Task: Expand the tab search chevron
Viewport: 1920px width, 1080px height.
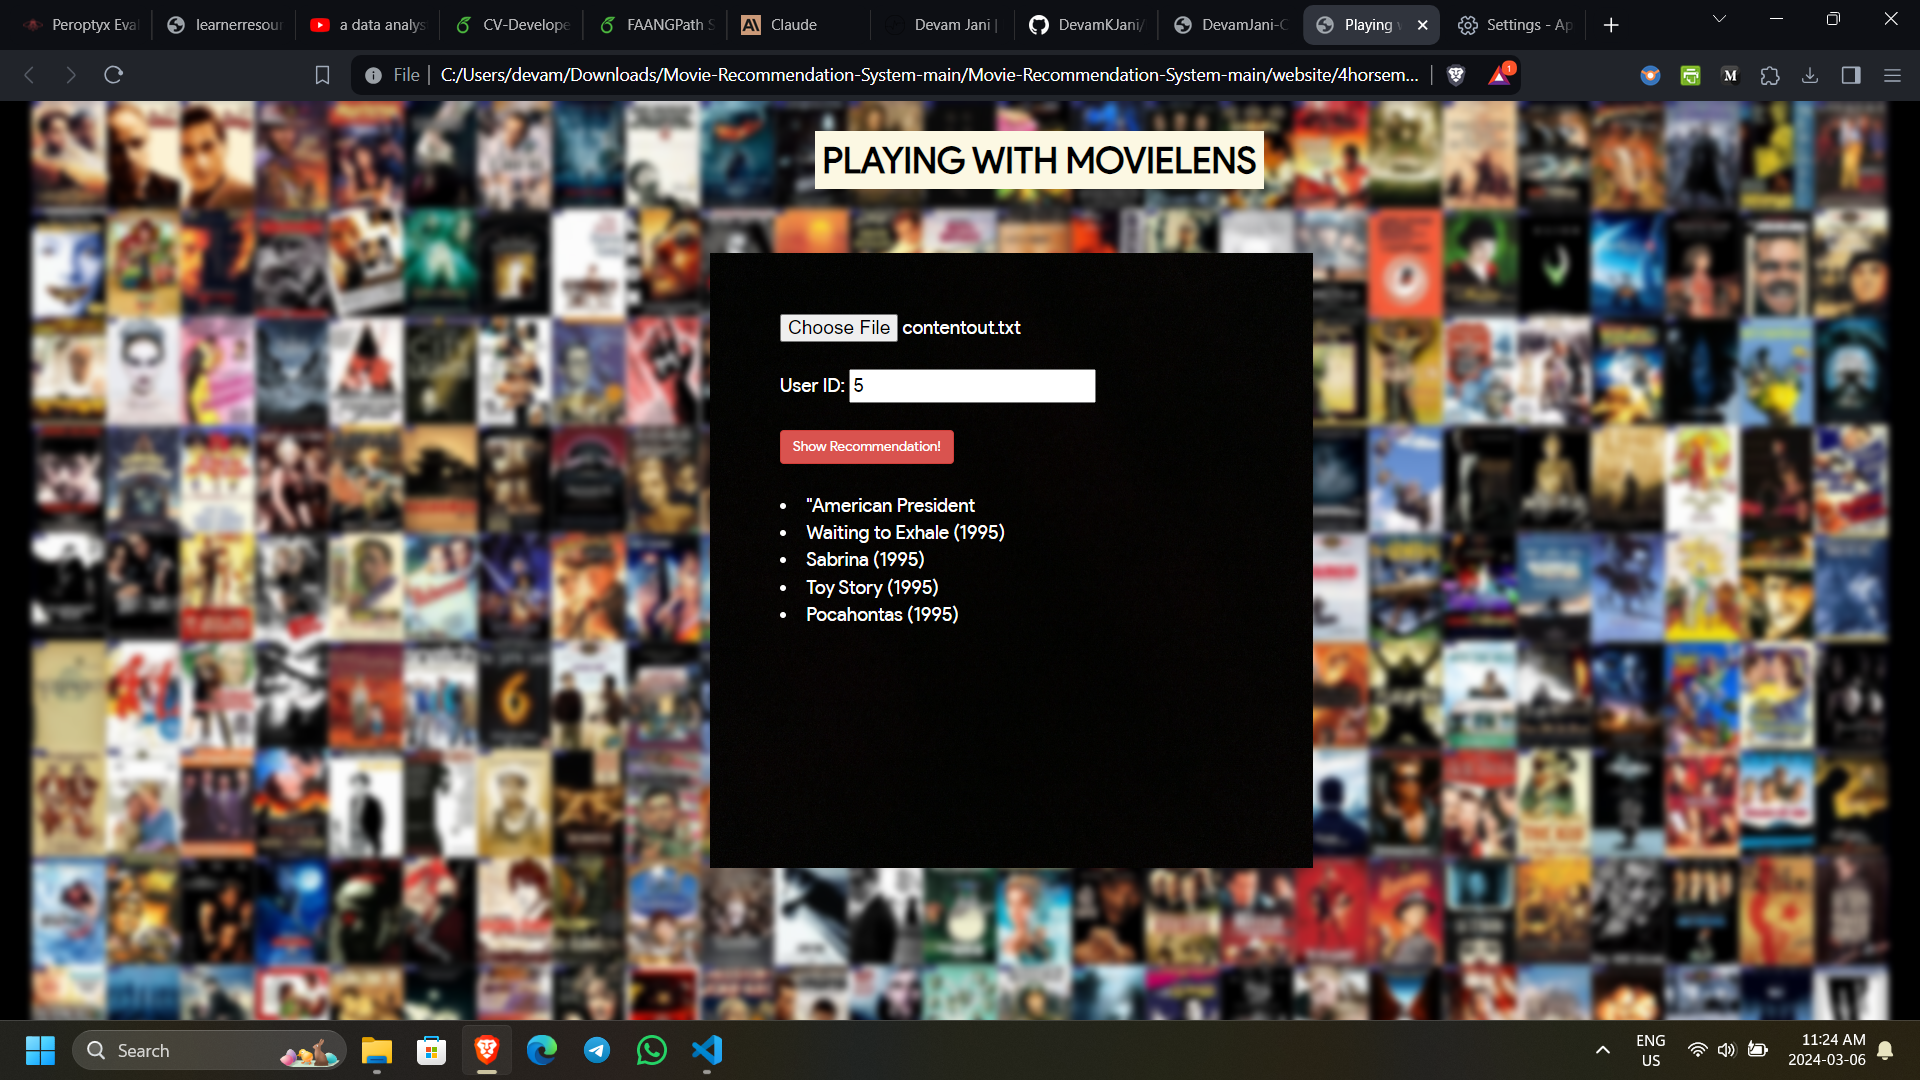Action: point(1719,19)
